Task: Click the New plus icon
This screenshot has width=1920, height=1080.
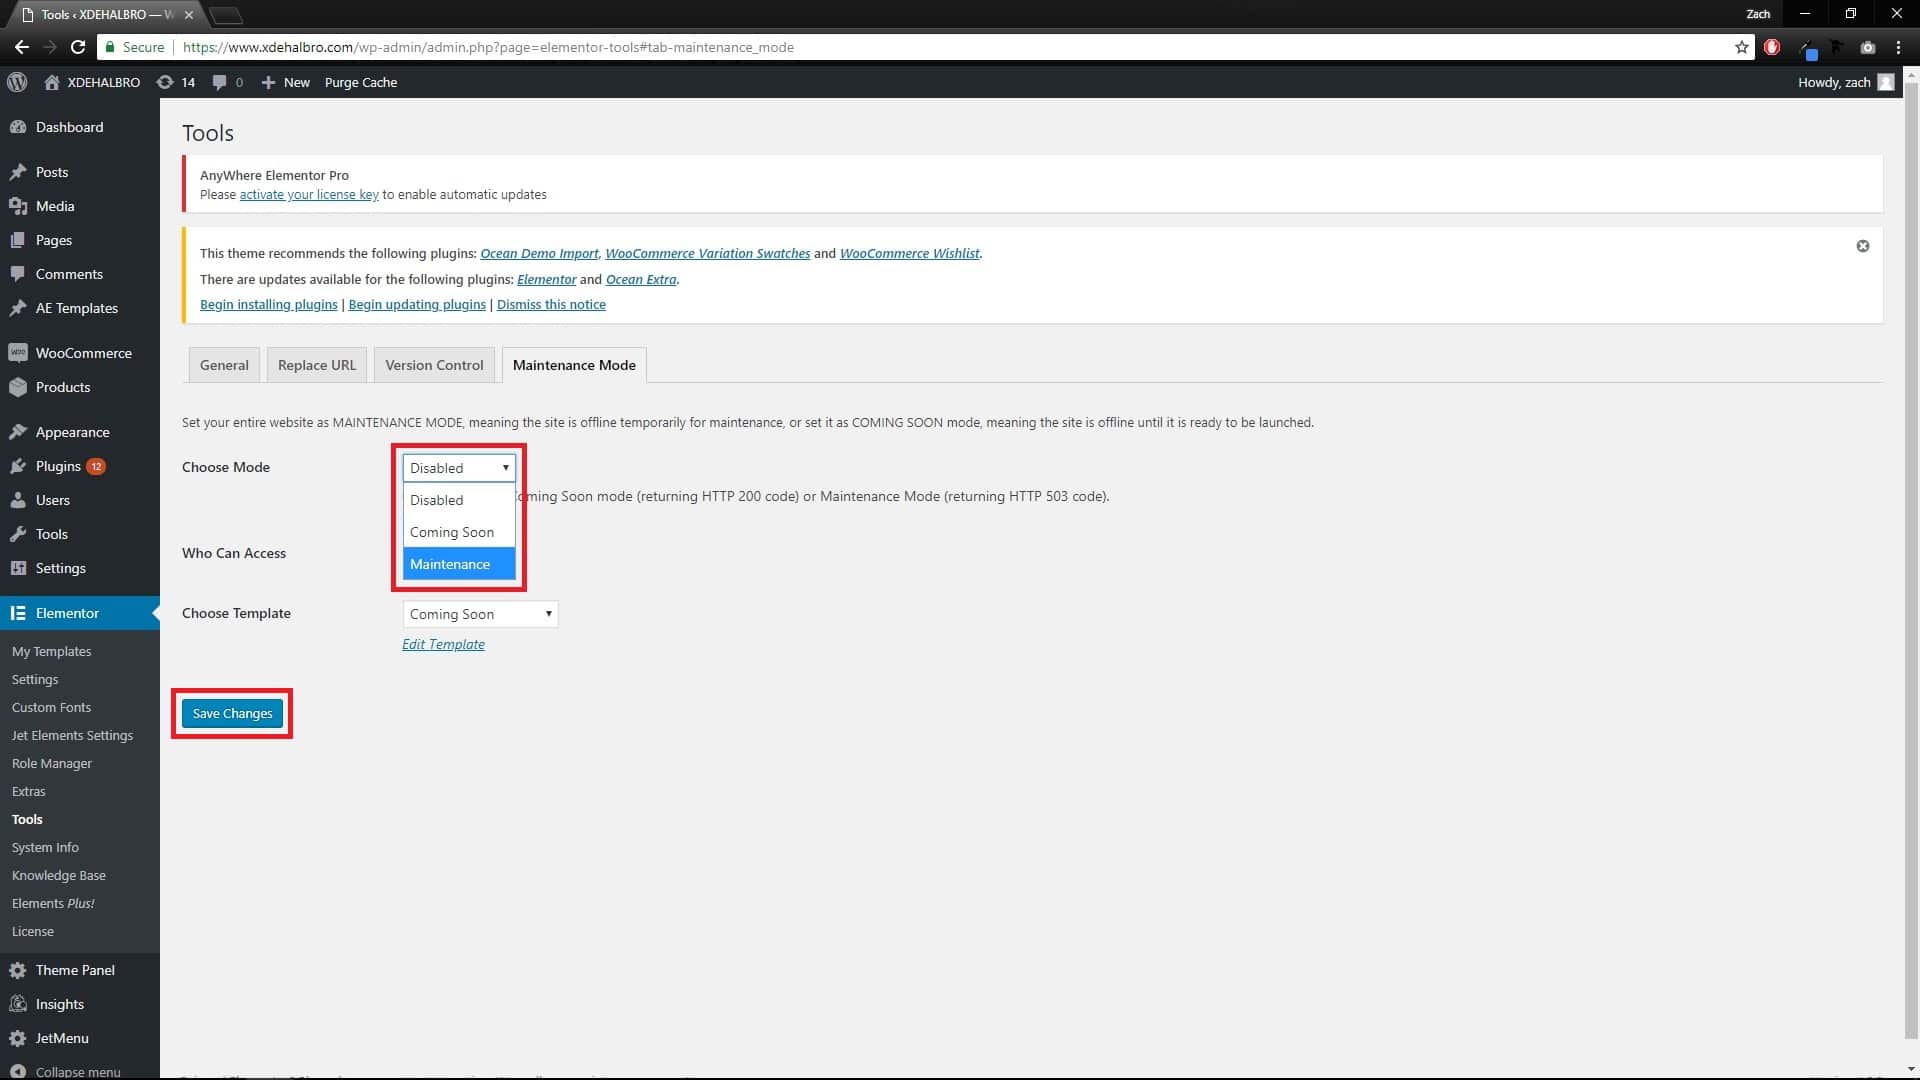Action: coord(268,82)
